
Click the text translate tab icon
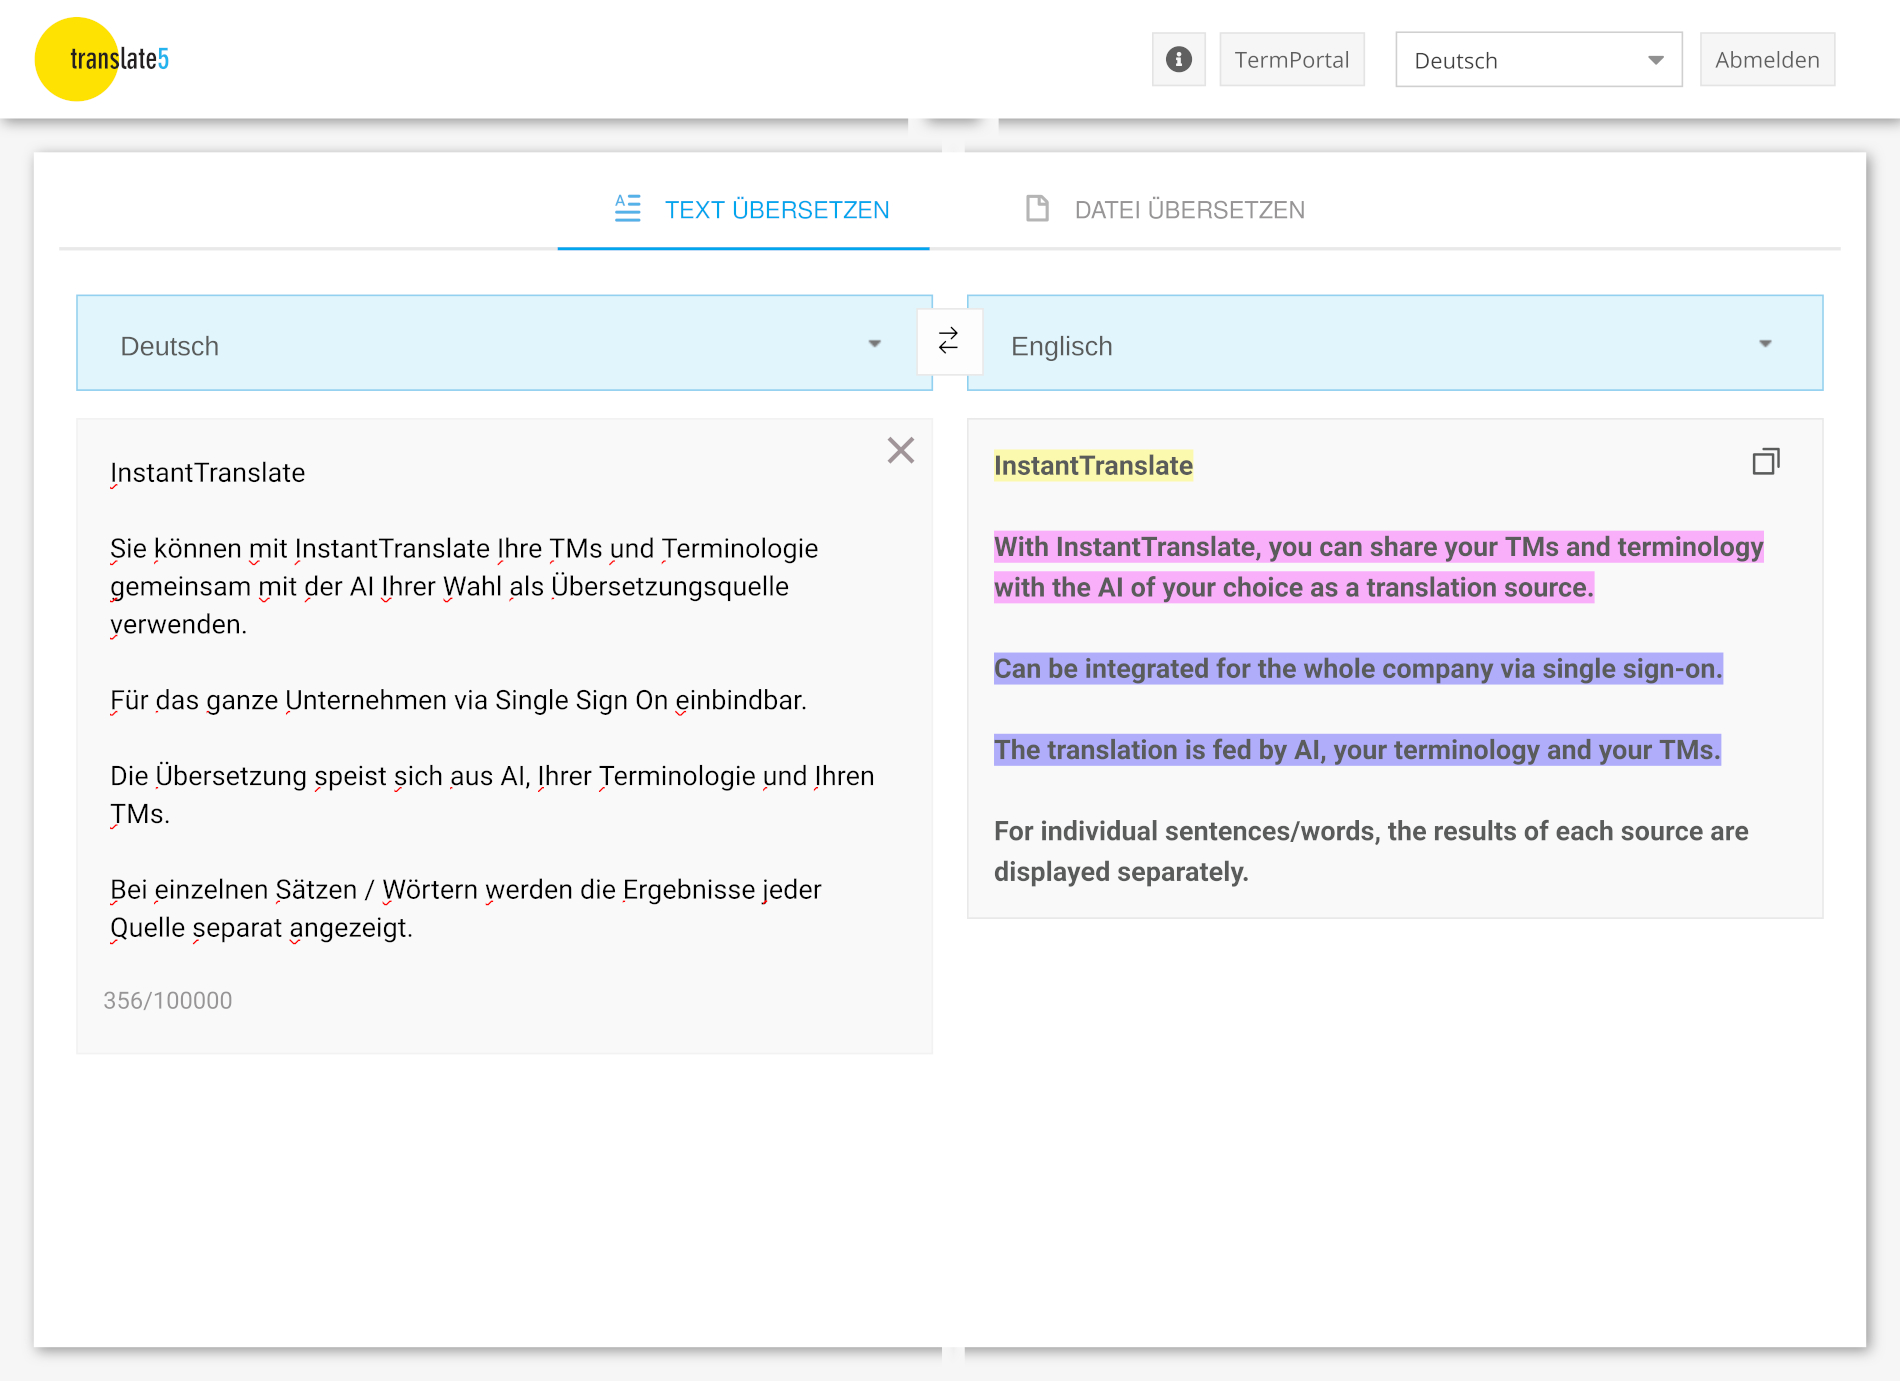(x=627, y=208)
